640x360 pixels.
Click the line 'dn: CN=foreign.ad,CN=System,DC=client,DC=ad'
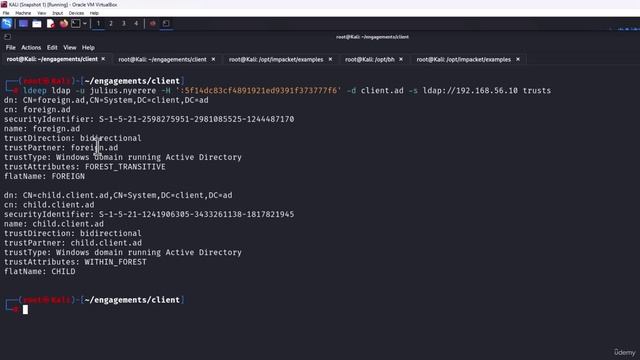tap(106, 100)
